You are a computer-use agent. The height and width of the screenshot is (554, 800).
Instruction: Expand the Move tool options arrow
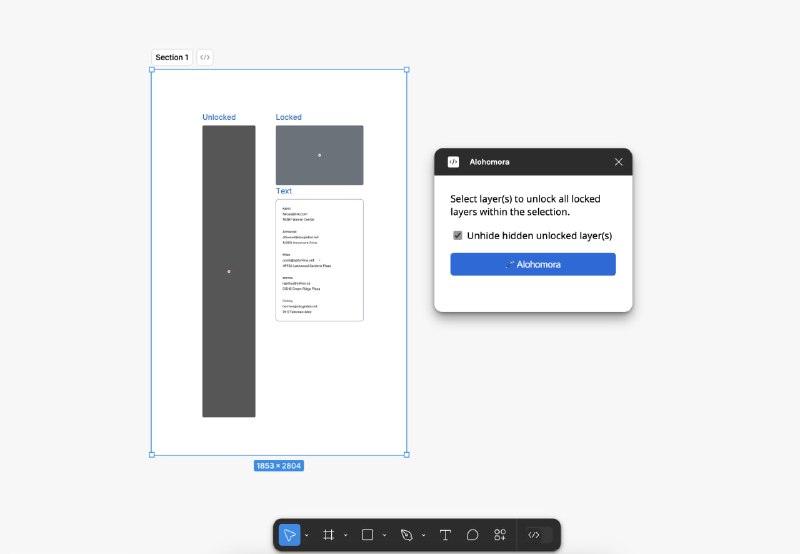[x=306, y=535]
